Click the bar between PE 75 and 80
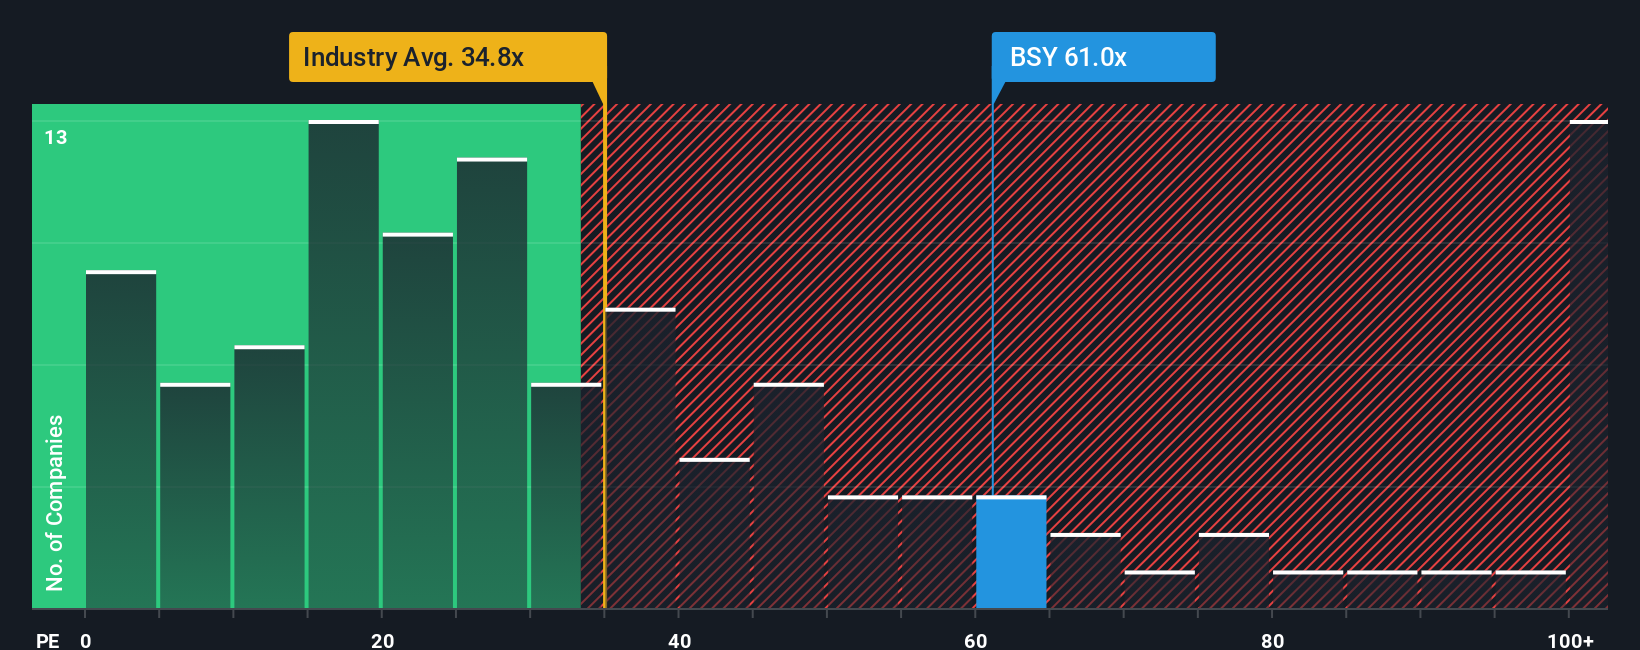The height and width of the screenshot is (650, 1640). (1234, 570)
